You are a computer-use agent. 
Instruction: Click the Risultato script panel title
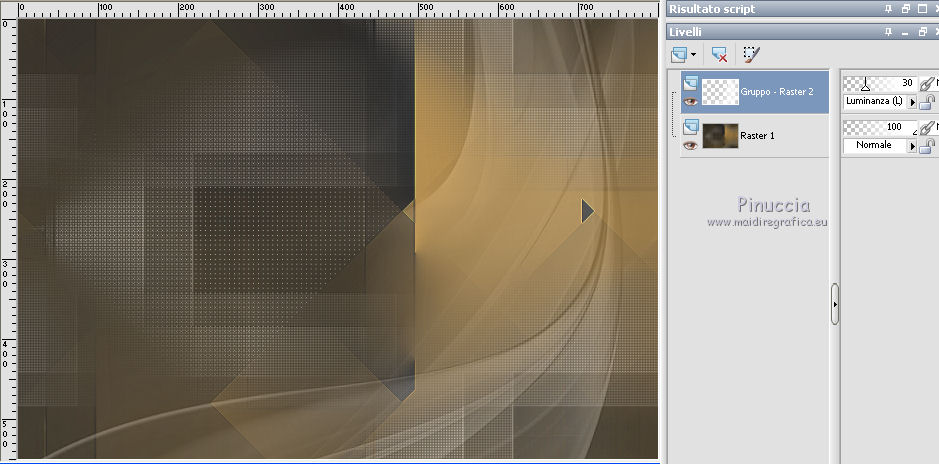coord(712,9)
